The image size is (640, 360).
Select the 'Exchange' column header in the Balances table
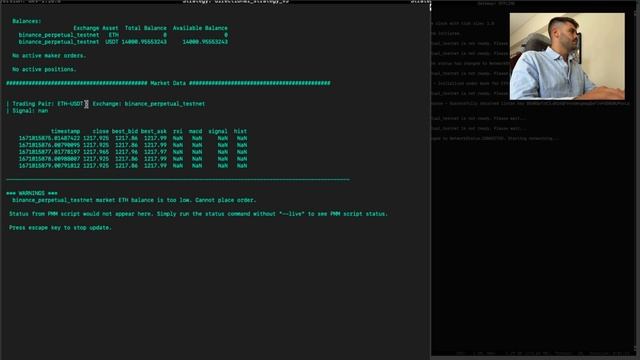tap(86, 28)
